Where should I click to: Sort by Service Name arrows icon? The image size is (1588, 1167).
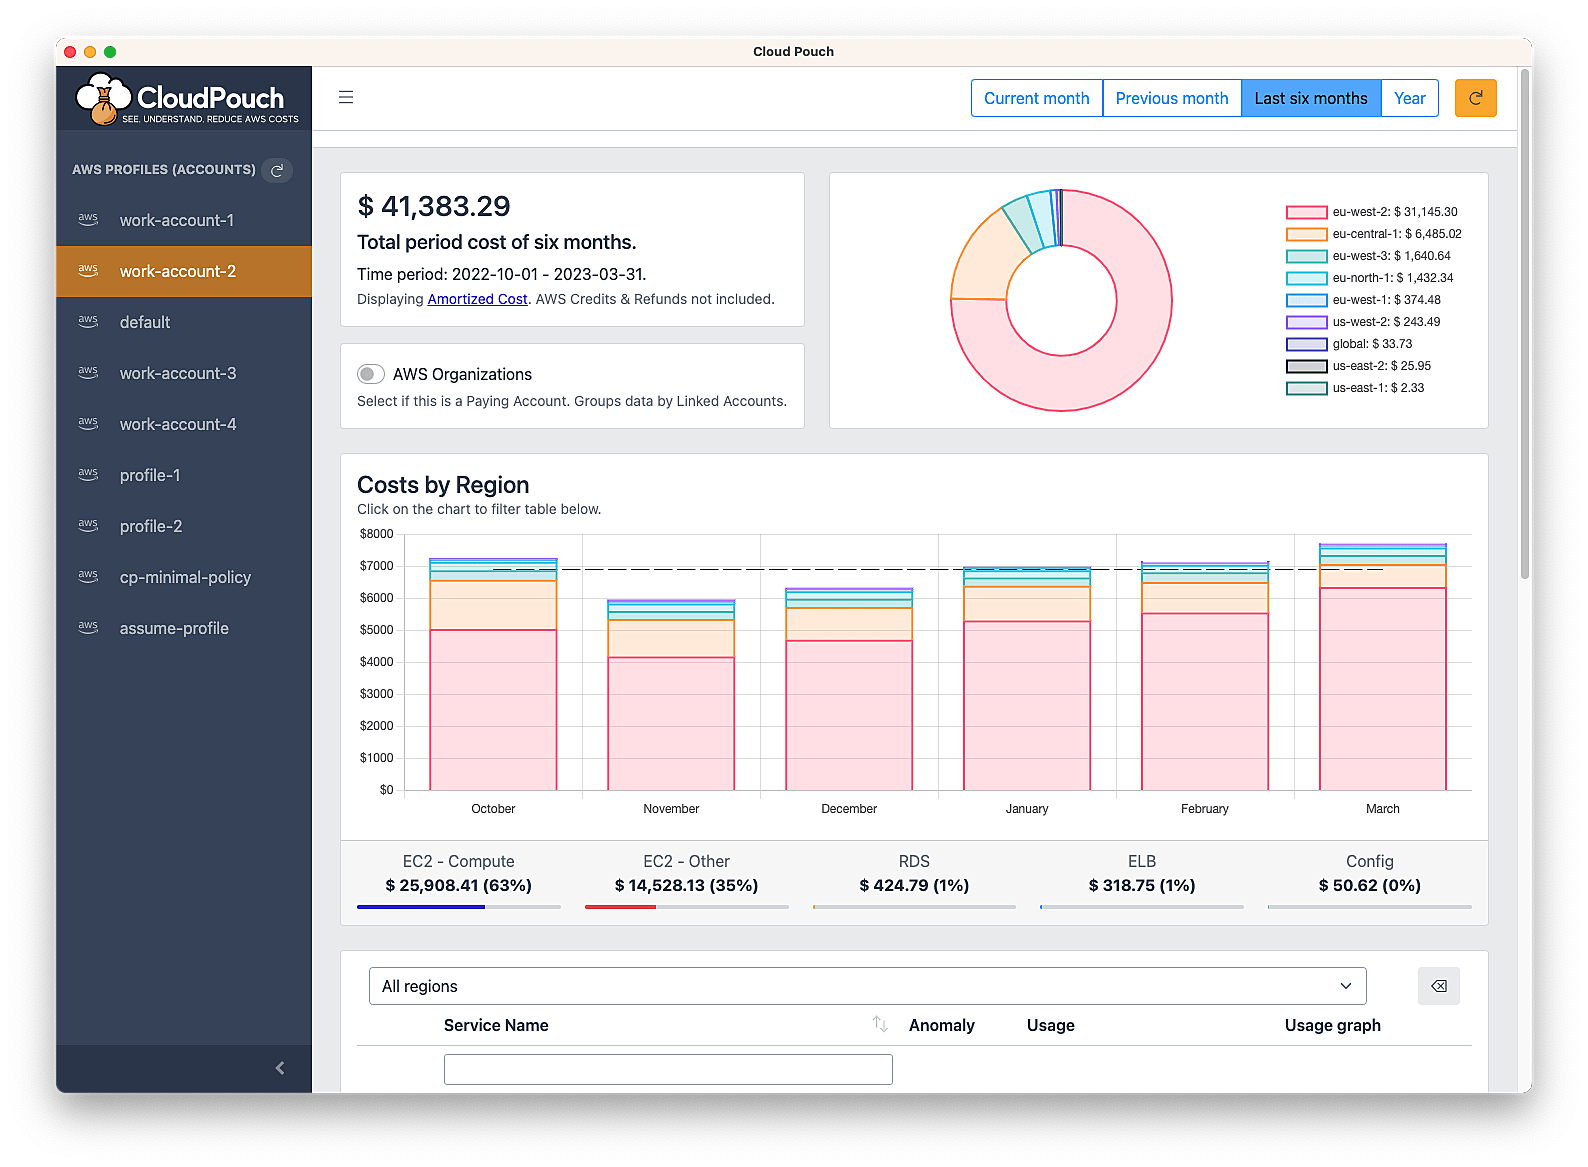click(880, 1024)
